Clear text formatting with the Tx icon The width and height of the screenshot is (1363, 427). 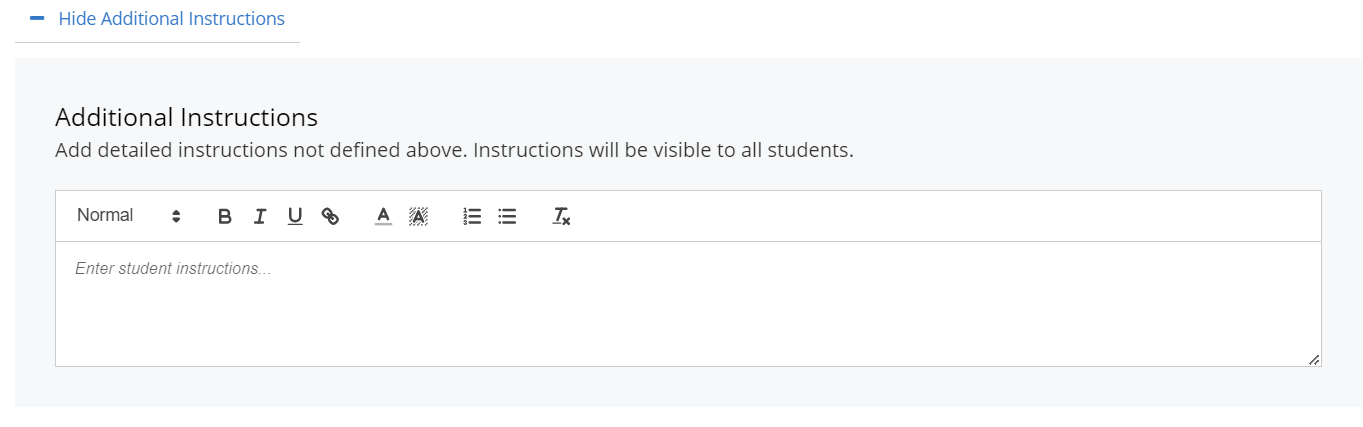pyautogui.click(x=561, y=216)
